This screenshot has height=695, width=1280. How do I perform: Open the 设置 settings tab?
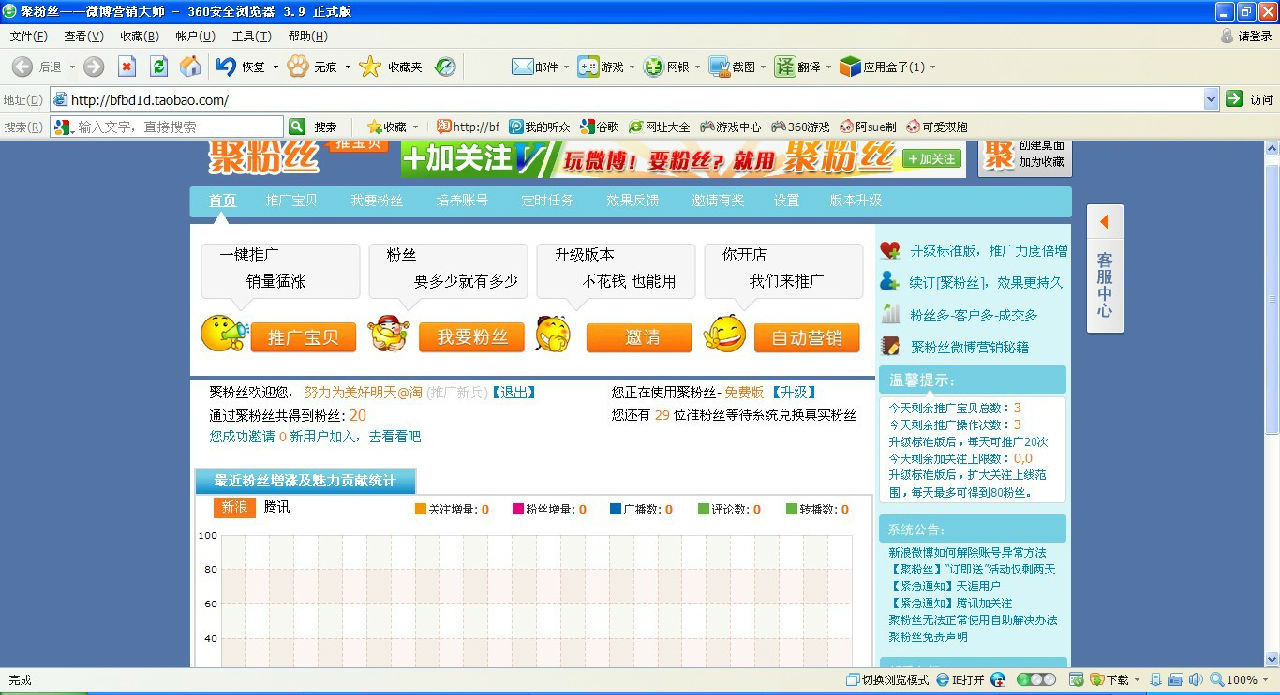pos(786,200)
